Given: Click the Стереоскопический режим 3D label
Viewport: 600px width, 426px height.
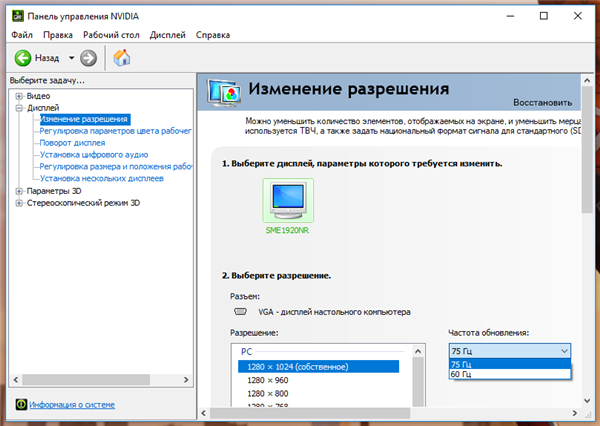Looking at the screenshot, I should tap(83, 203).
